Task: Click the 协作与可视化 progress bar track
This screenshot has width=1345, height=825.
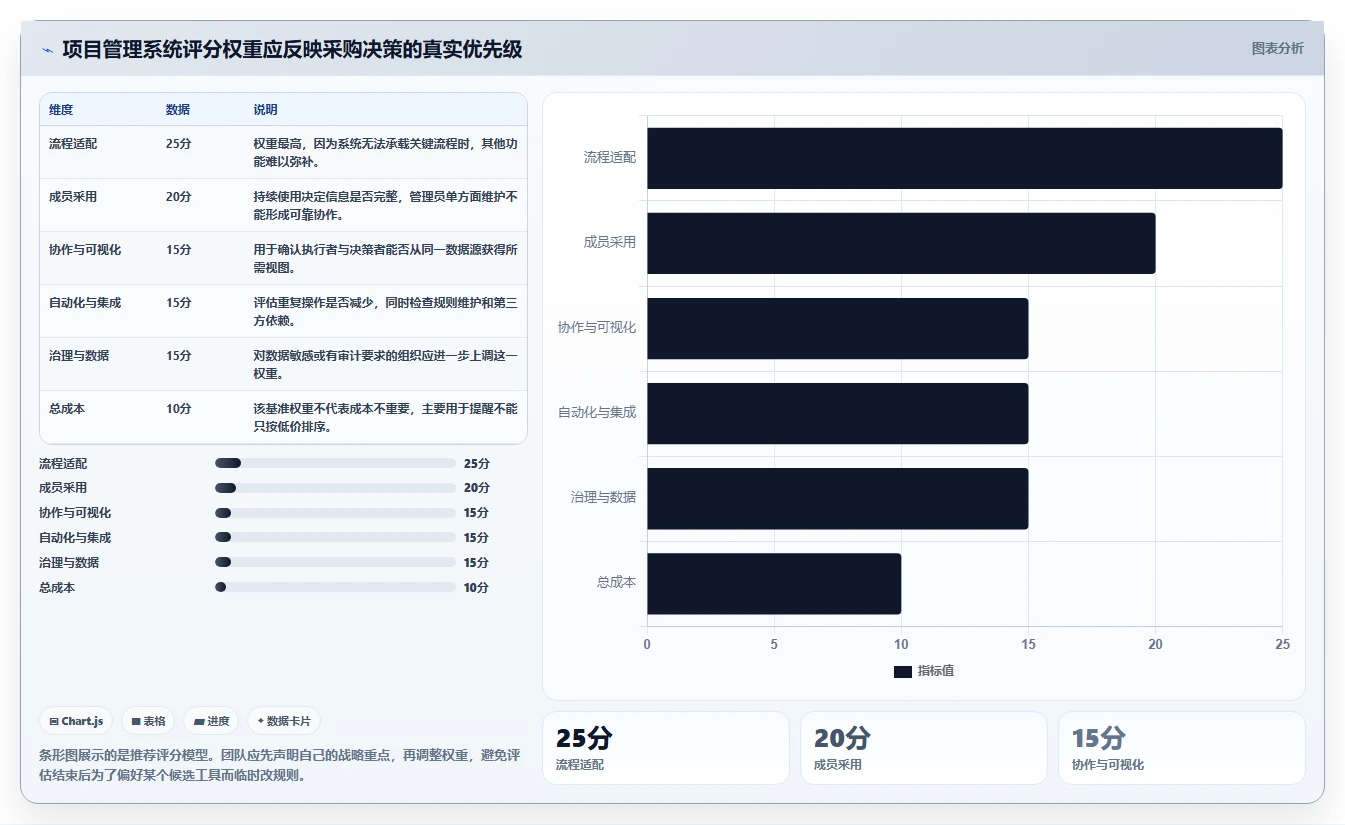Action: (335, 513)
